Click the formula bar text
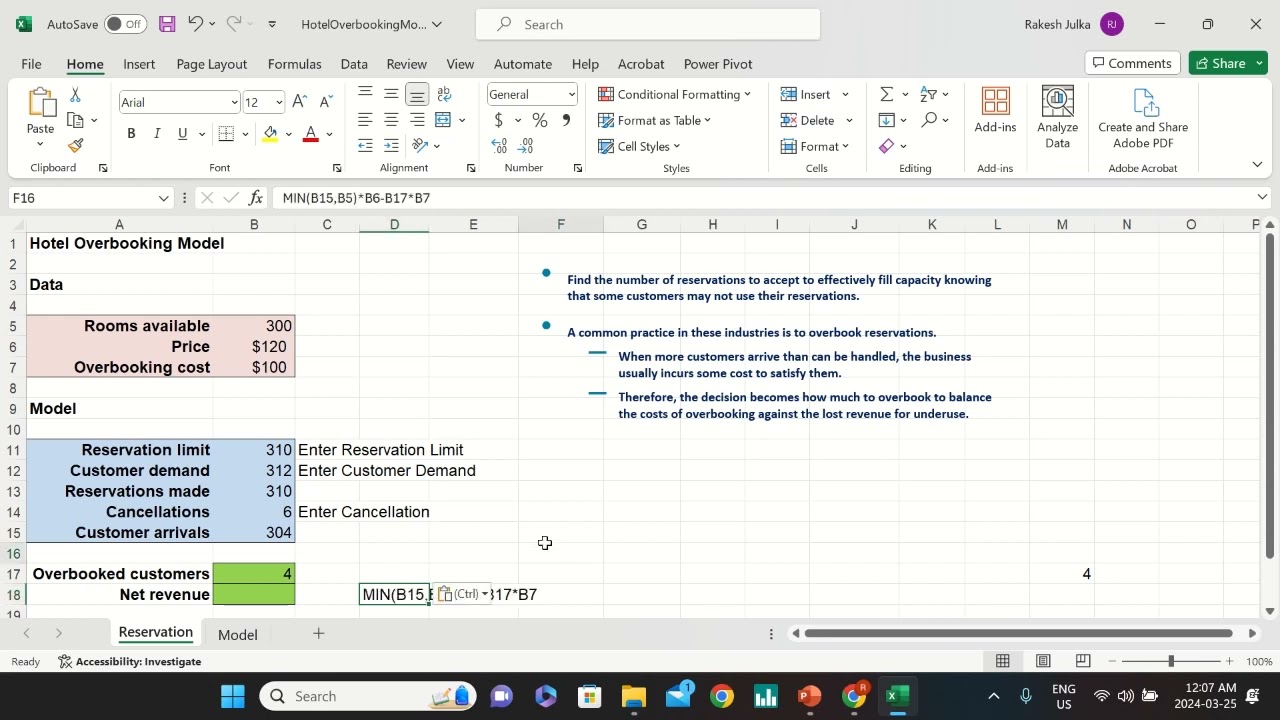This screenshot has width=1280, height=720. (356, 198)
